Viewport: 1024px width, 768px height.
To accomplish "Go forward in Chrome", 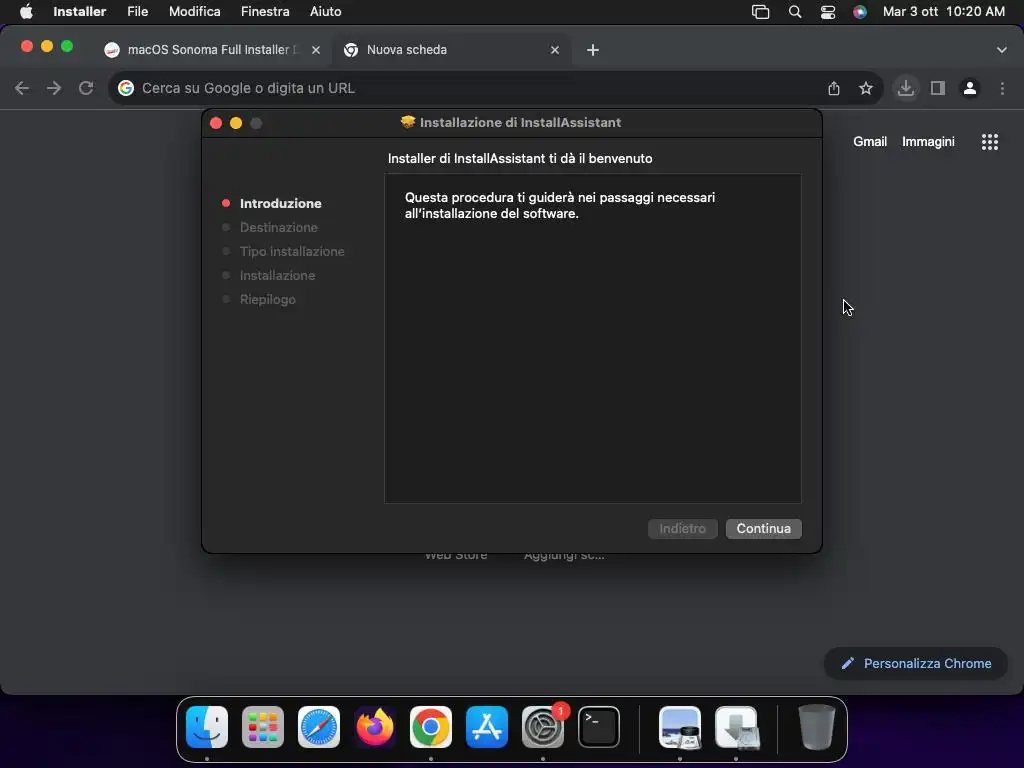I will click(54, 88).
